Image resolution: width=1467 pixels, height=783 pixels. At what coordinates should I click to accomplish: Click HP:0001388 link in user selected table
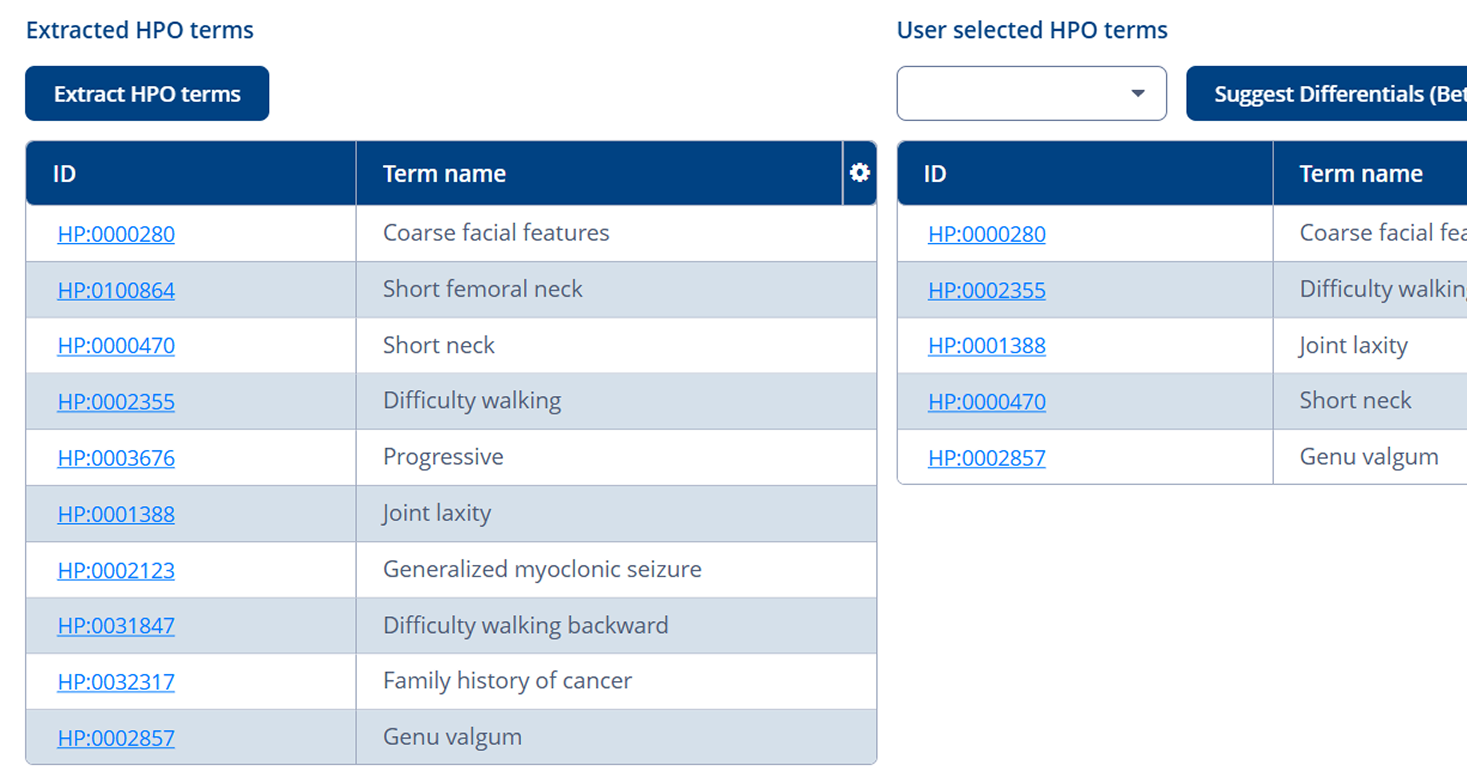[x=986, y=346]
